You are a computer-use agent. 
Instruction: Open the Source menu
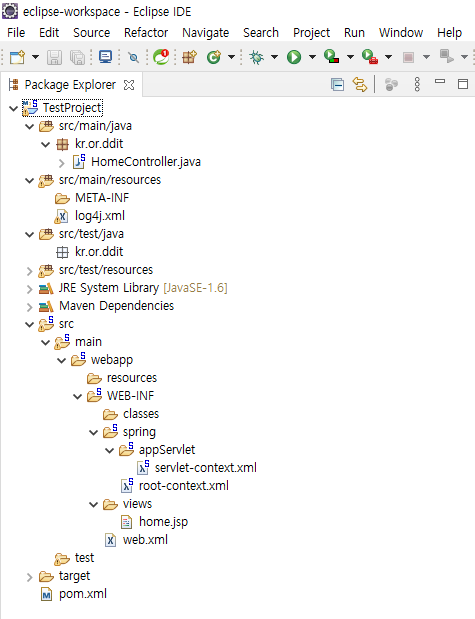point(92,33)
